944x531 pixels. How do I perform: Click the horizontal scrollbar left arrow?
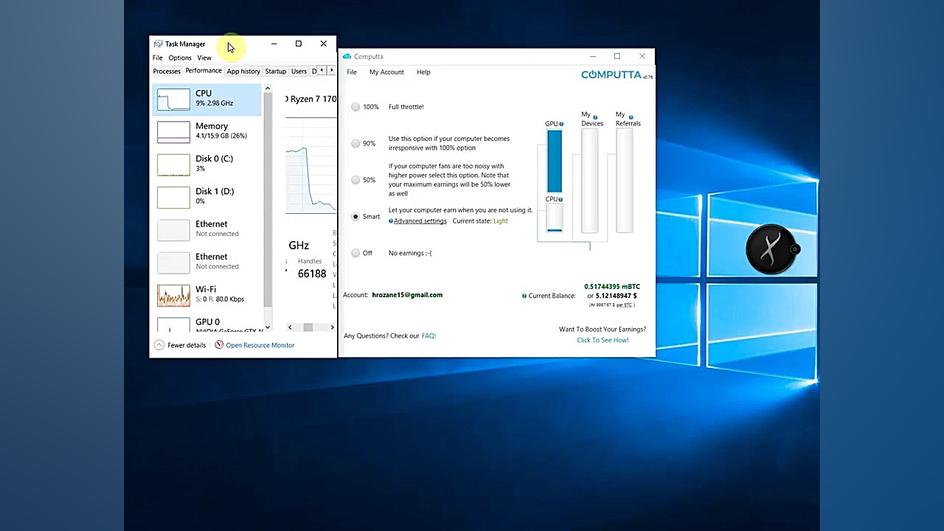(290, 328)
